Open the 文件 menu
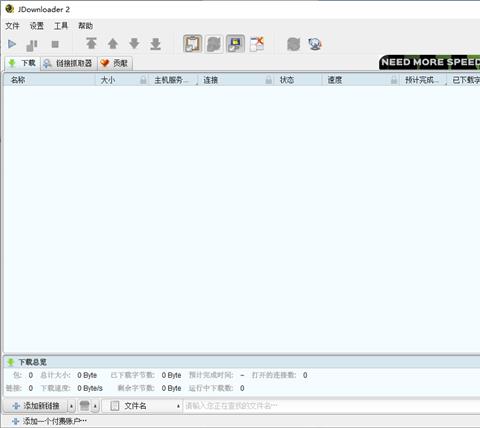480x428 pixels. coord(12,26)
